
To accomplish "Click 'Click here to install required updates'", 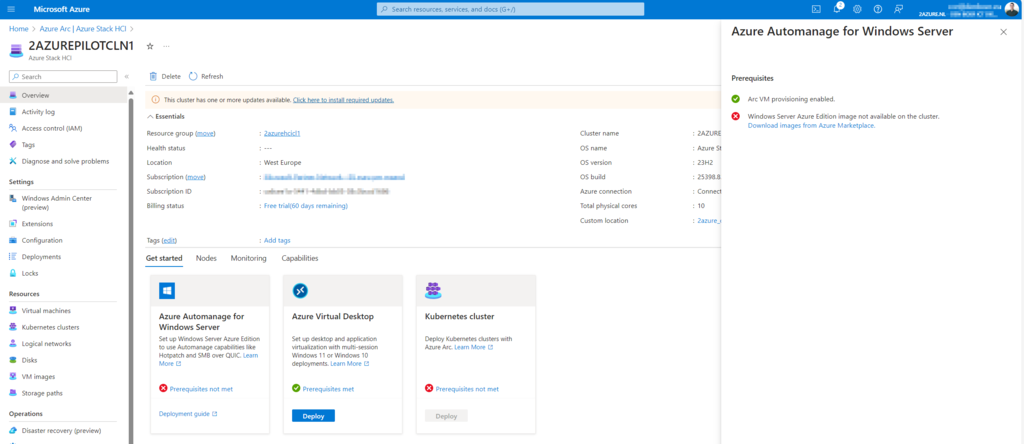I will (x=344, y=100).
